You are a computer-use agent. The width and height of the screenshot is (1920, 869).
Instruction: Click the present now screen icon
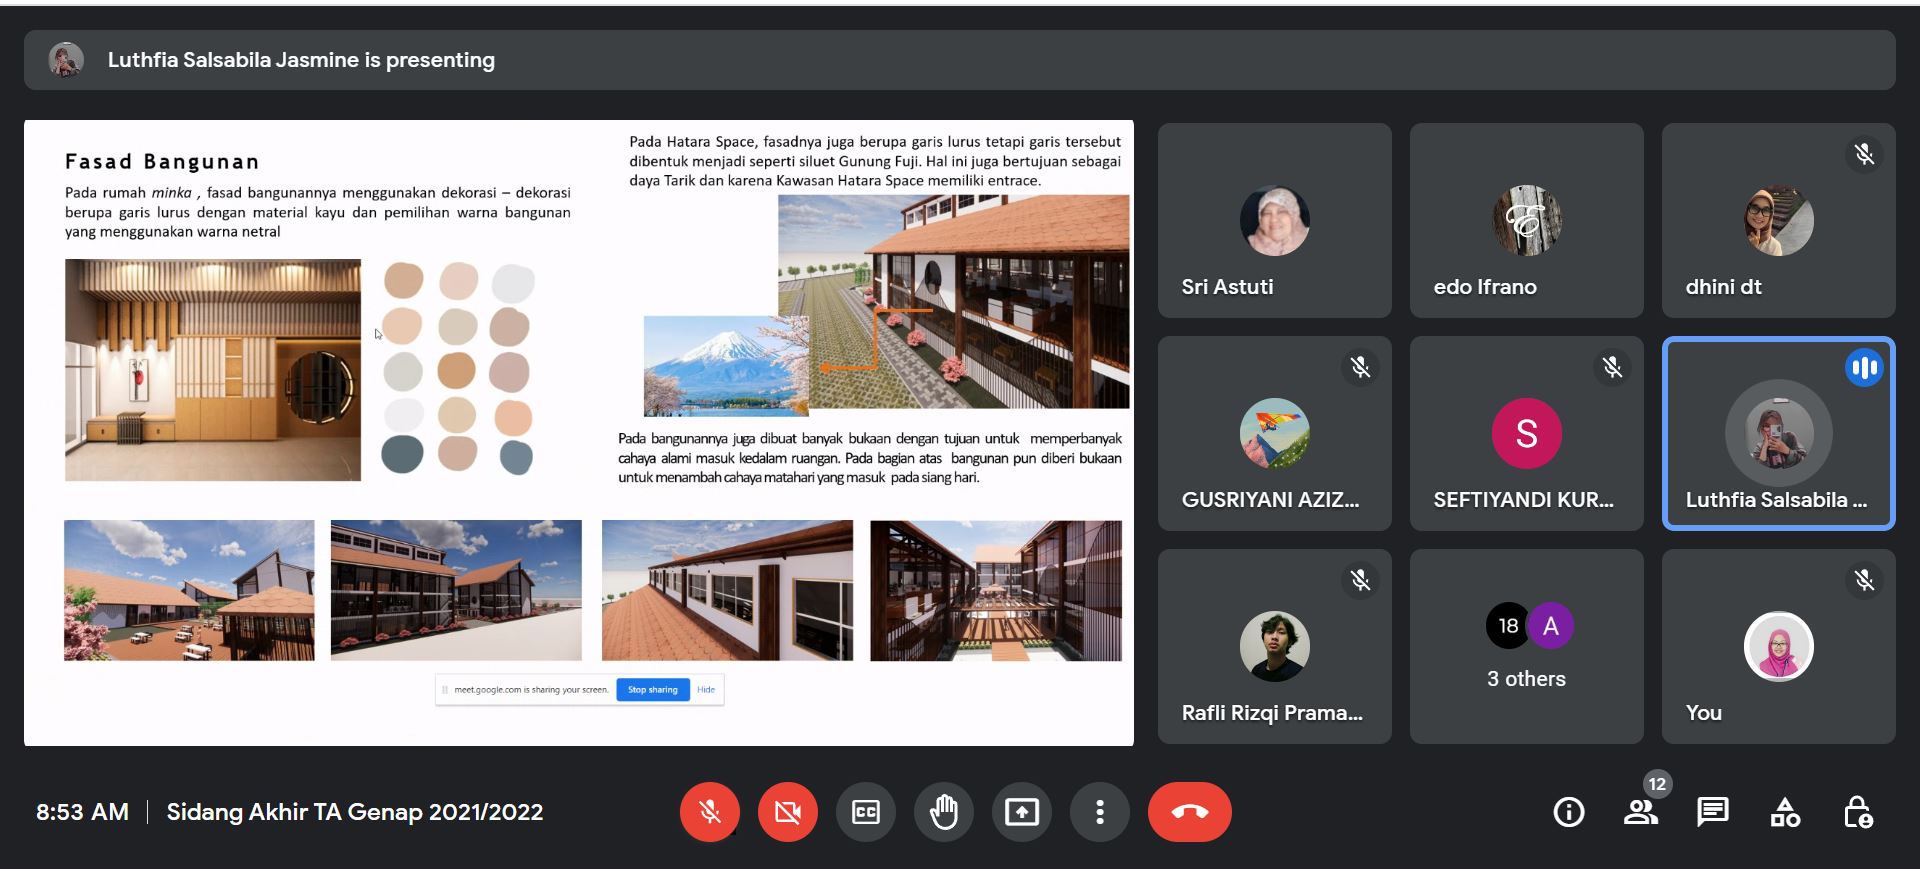coord(1022,812)
